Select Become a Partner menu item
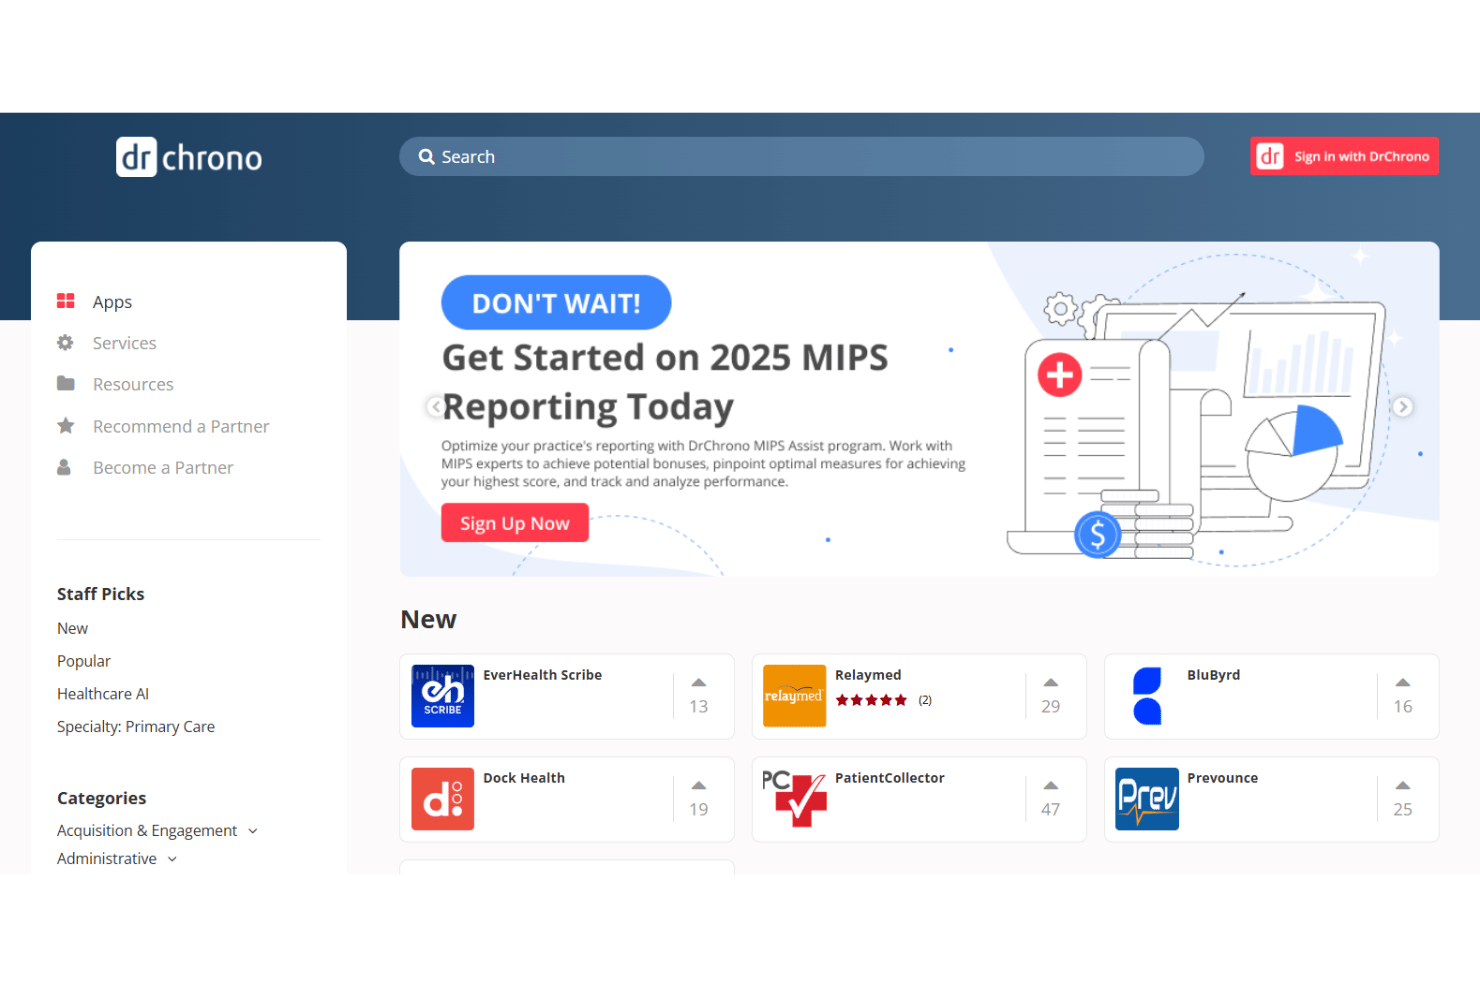 [x=163, y=467]
